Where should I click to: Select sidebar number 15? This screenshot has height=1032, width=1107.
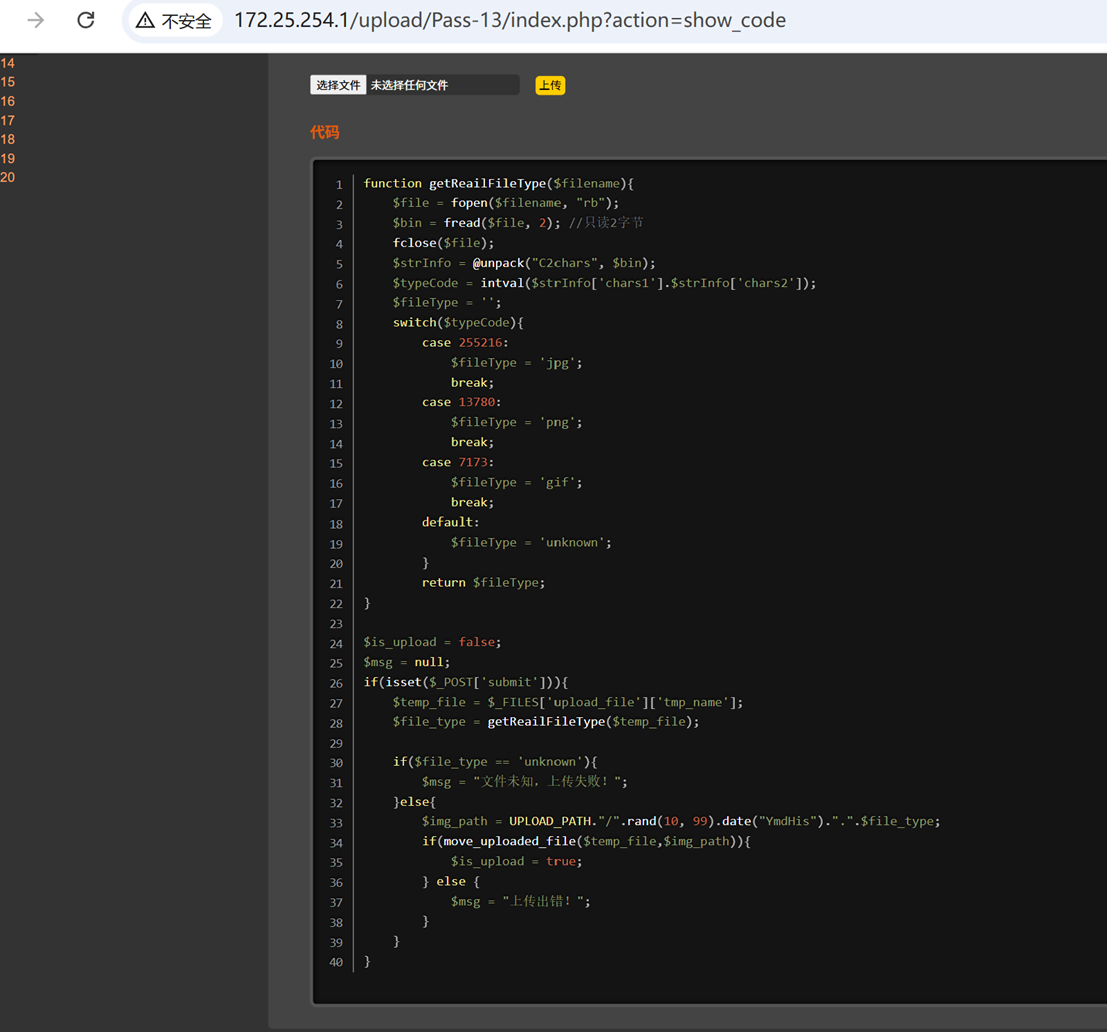pos(8,82)
